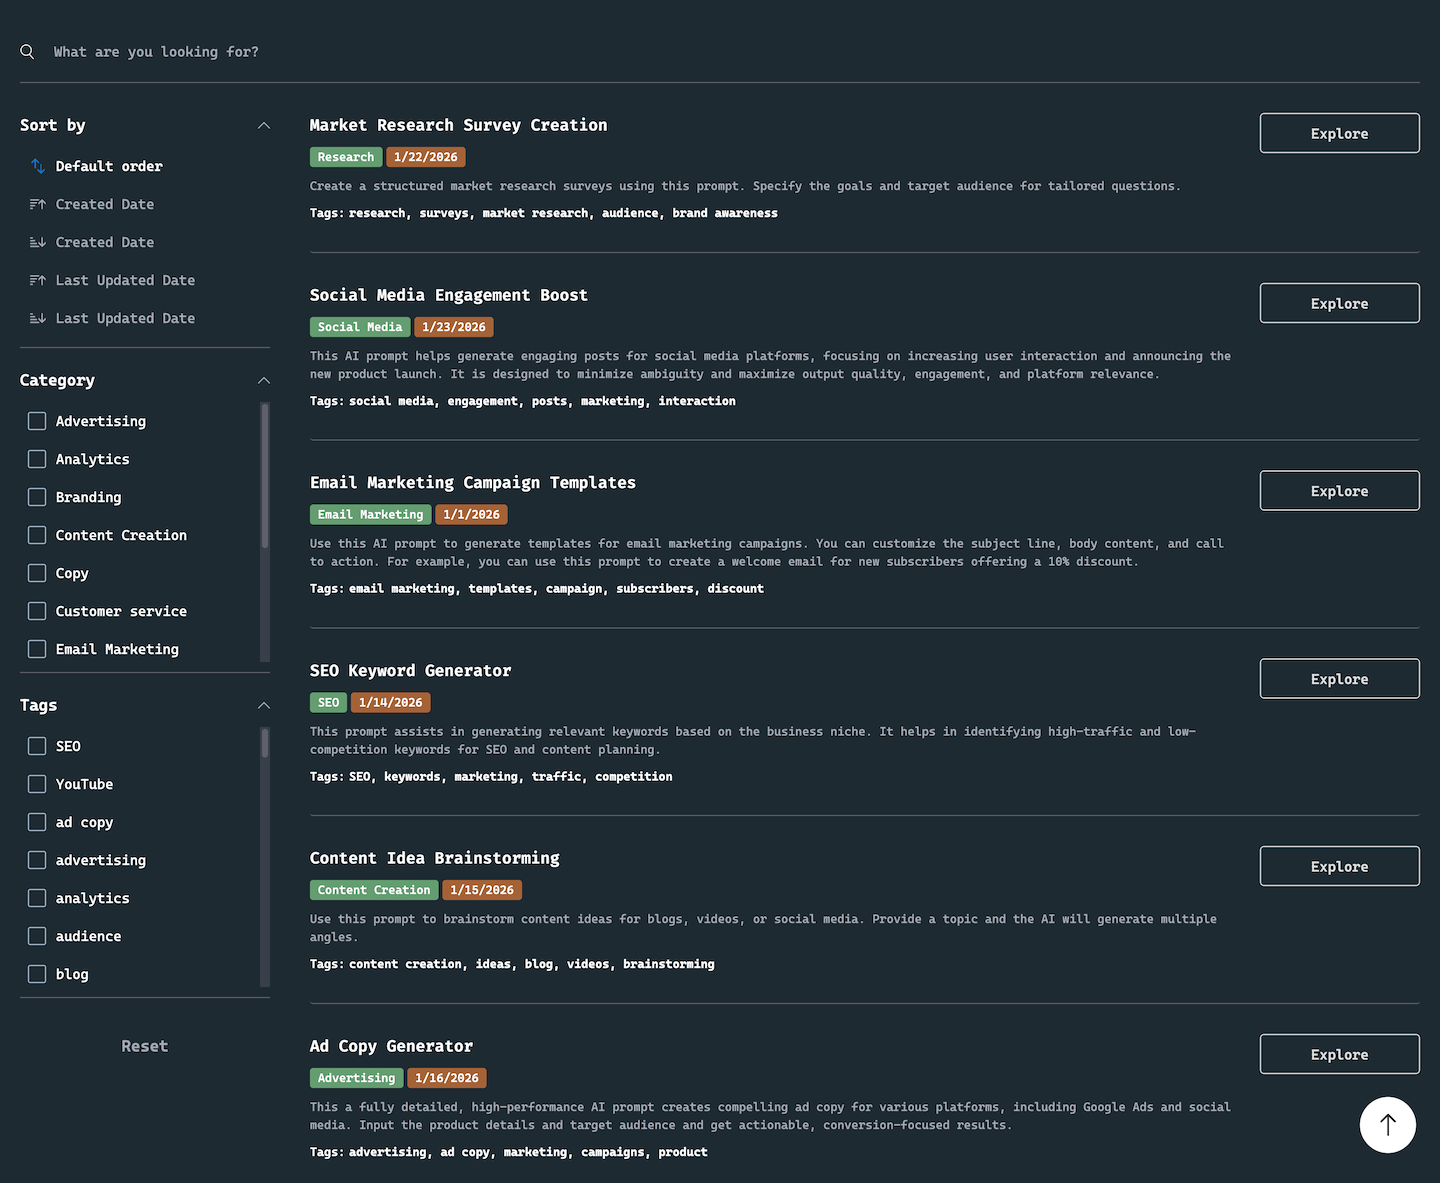Viewport: 1440px width, 1183px height.
Task: Click the Created Date ascending sort icon
Action: pyautogui.click(x=37, y=204)
